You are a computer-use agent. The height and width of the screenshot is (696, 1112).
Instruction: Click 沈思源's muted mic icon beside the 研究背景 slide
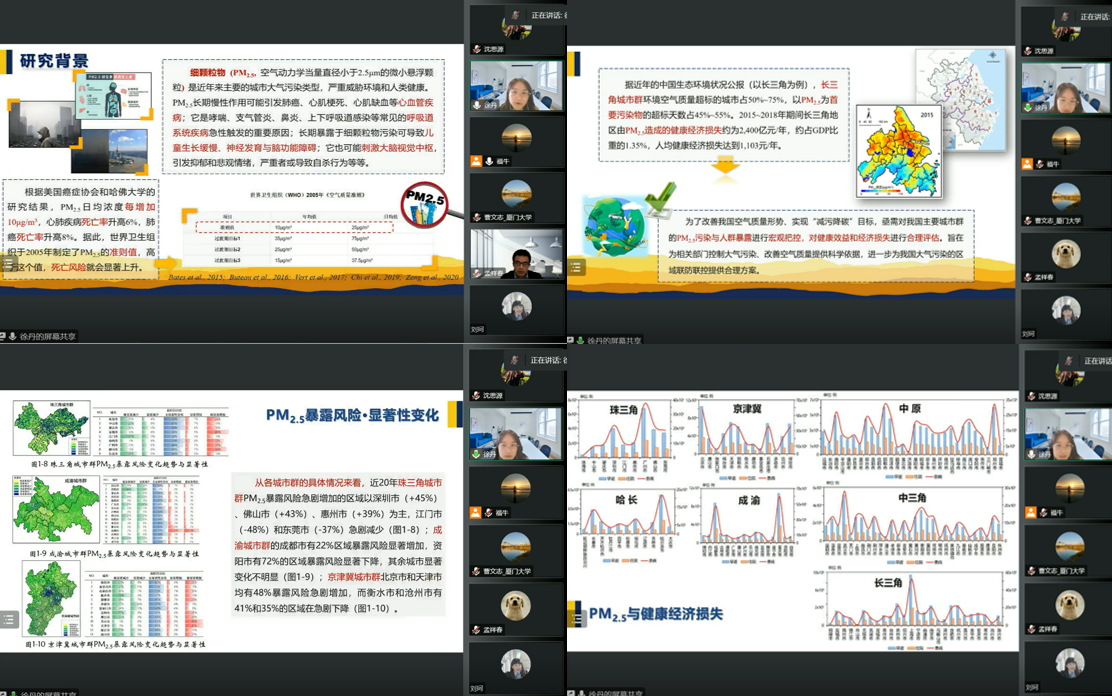click(477, 49)
